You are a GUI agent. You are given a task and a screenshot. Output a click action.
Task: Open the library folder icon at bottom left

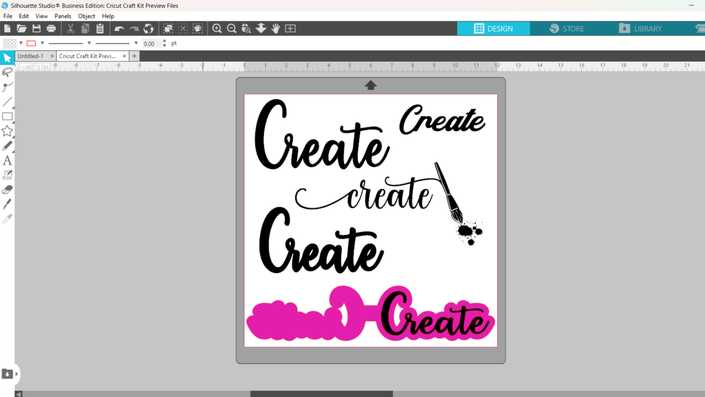tap(7, 374)
